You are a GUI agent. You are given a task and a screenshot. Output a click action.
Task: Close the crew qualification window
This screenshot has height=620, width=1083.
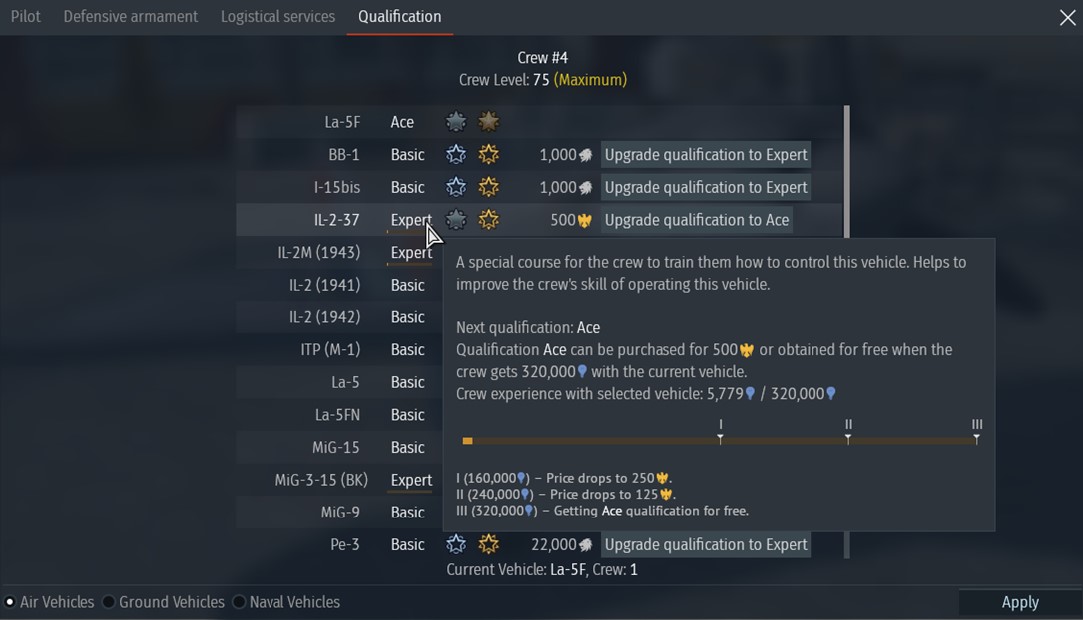click(1067, 18)
